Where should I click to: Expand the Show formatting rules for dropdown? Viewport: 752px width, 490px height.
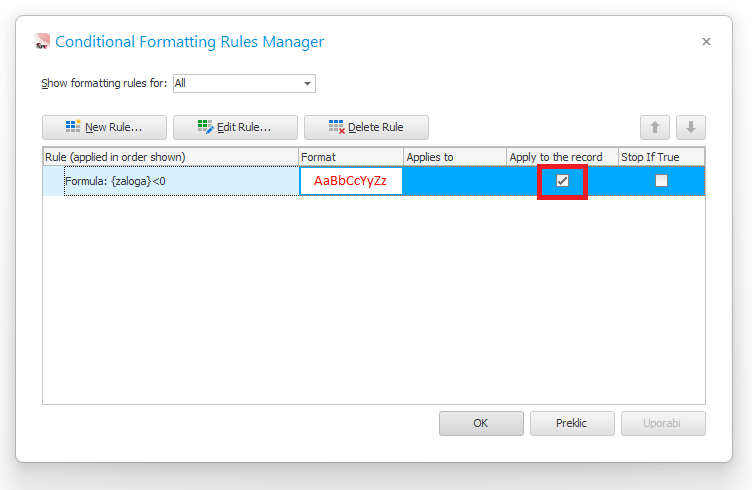(307, 84)
